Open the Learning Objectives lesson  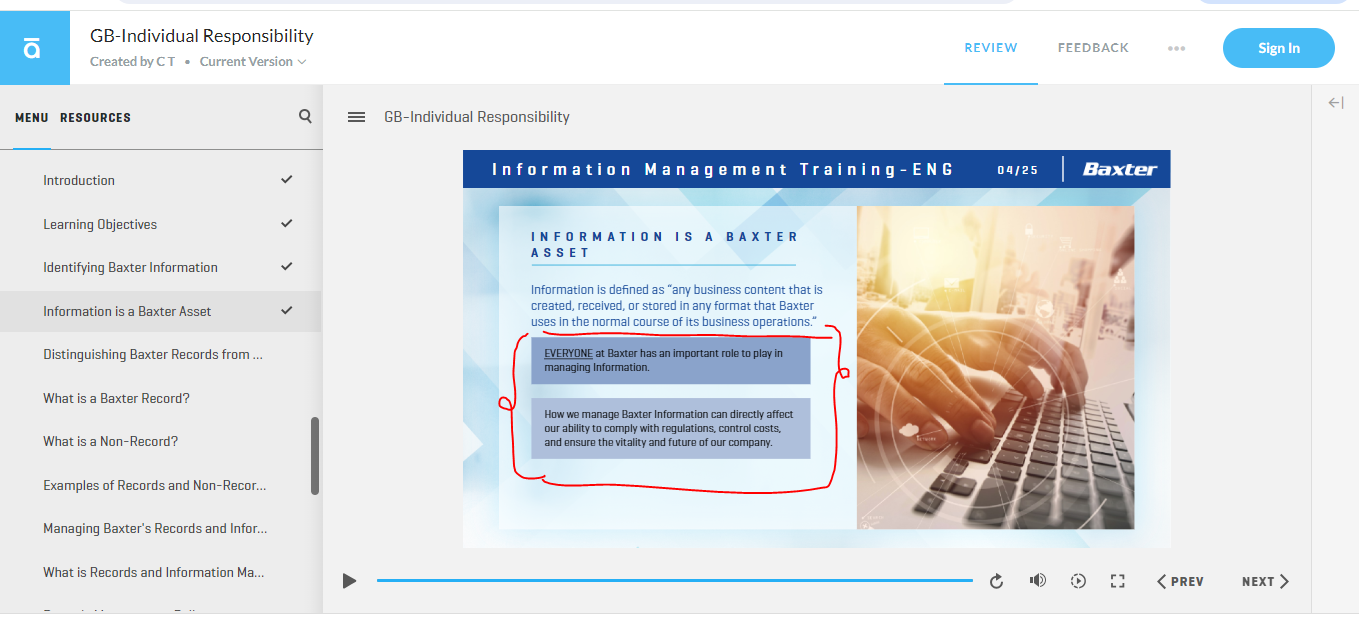[x=160, y=224]
